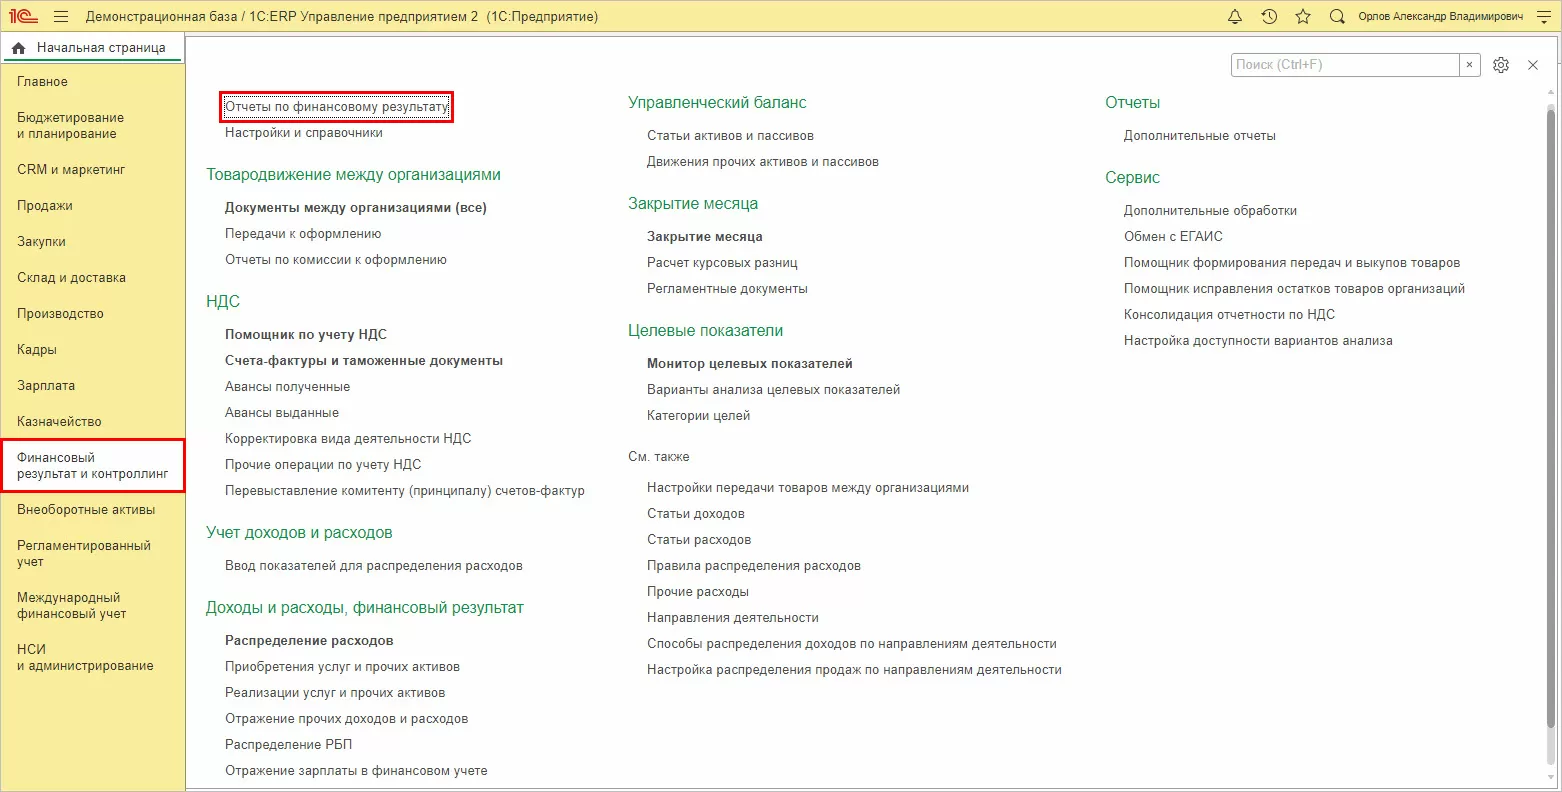Open Направления деятельности
The width and height of the screenshot is (1562, 792).
click(x=733, y=618)
